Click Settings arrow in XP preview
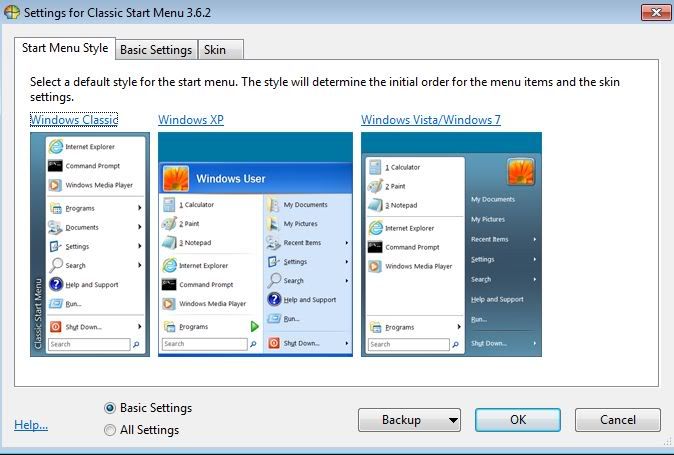 coord(346,262)
